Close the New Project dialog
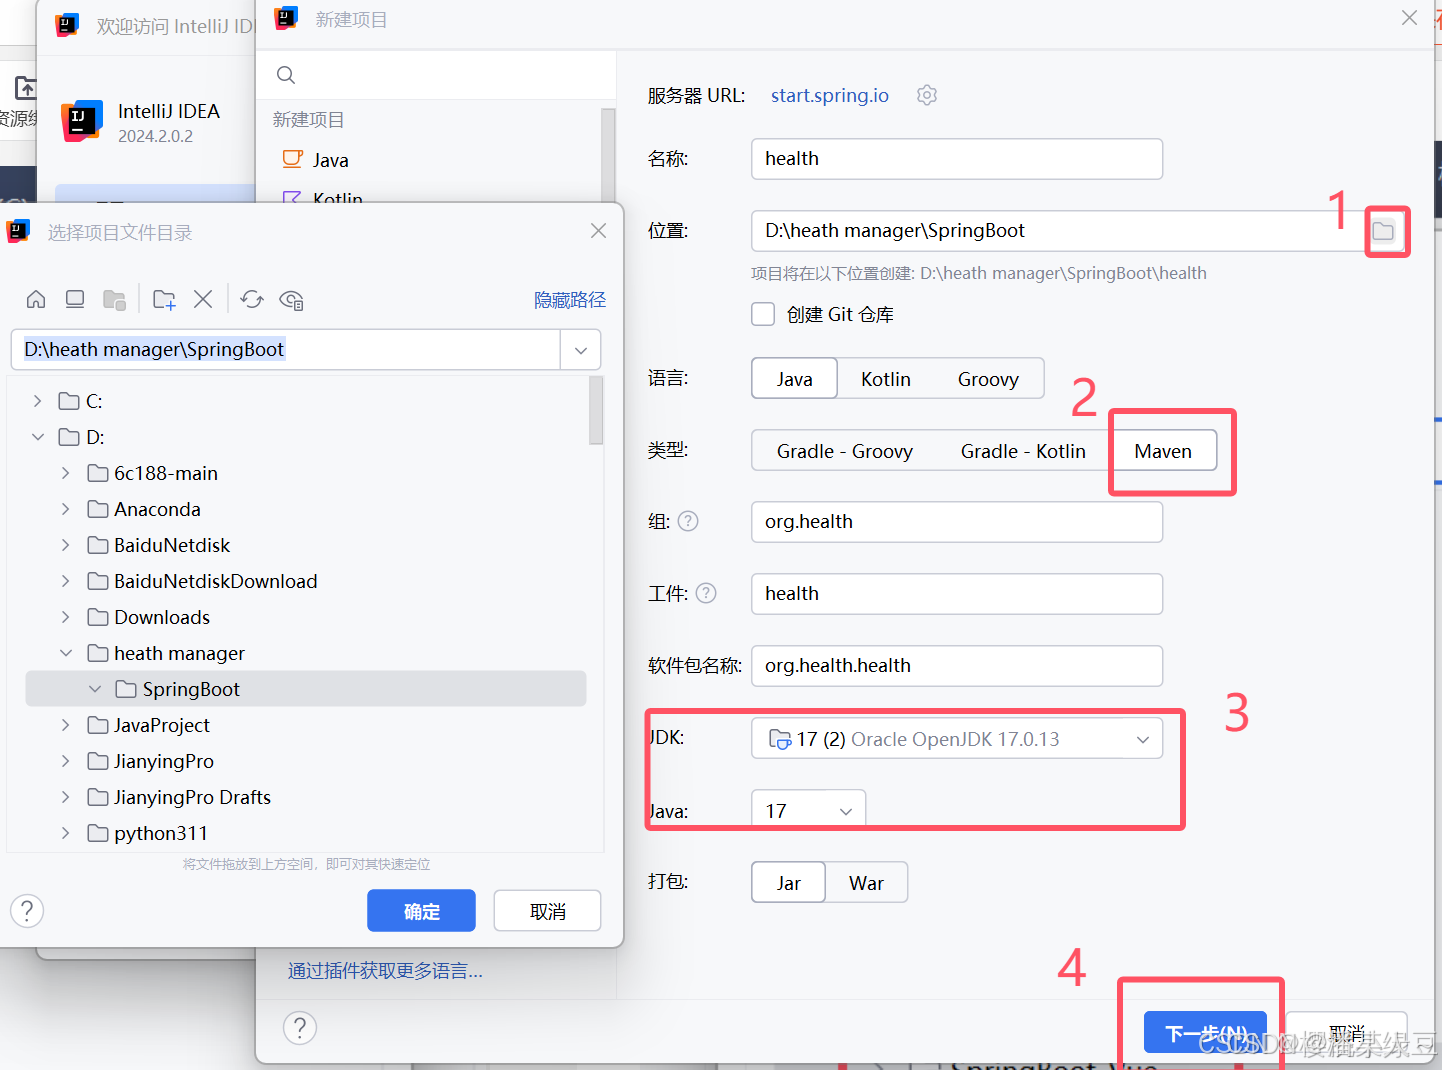 pos(1409,18)
